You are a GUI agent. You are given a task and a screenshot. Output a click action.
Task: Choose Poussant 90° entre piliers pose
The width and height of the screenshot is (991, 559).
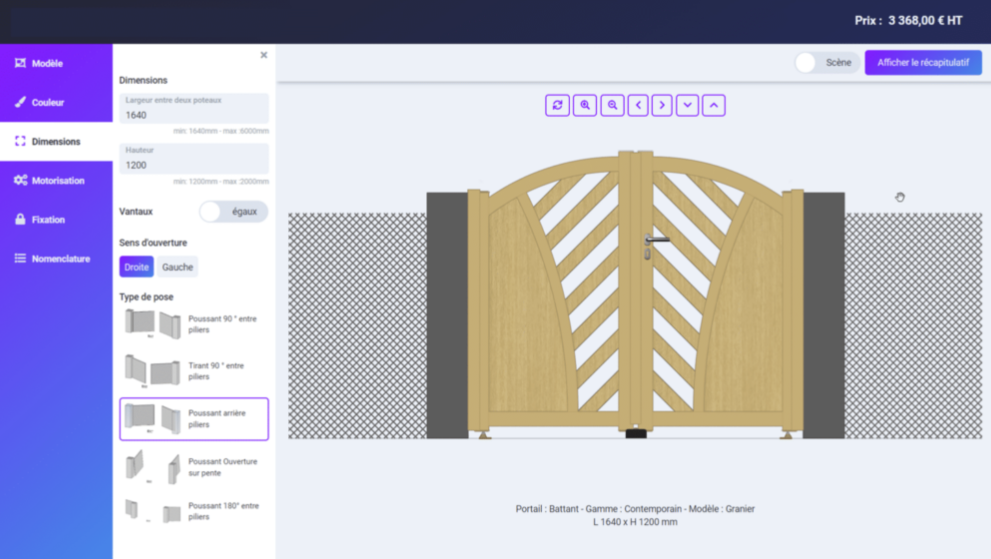[194, 324]
